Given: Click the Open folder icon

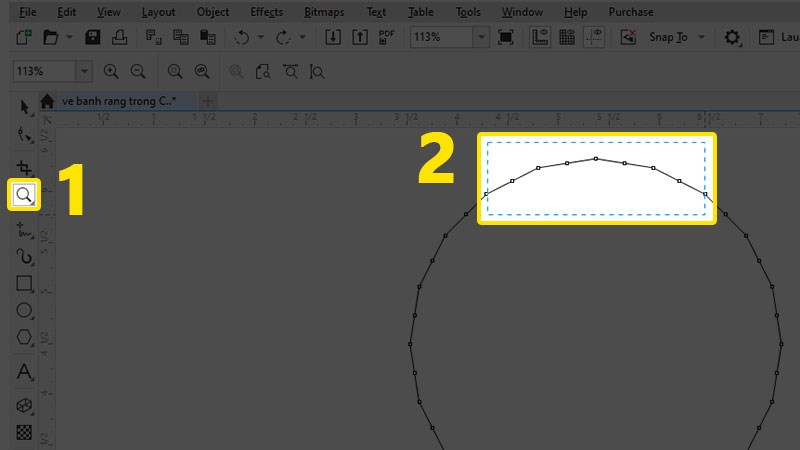Looking at the screenshot, I should click(x=51, y=37).
